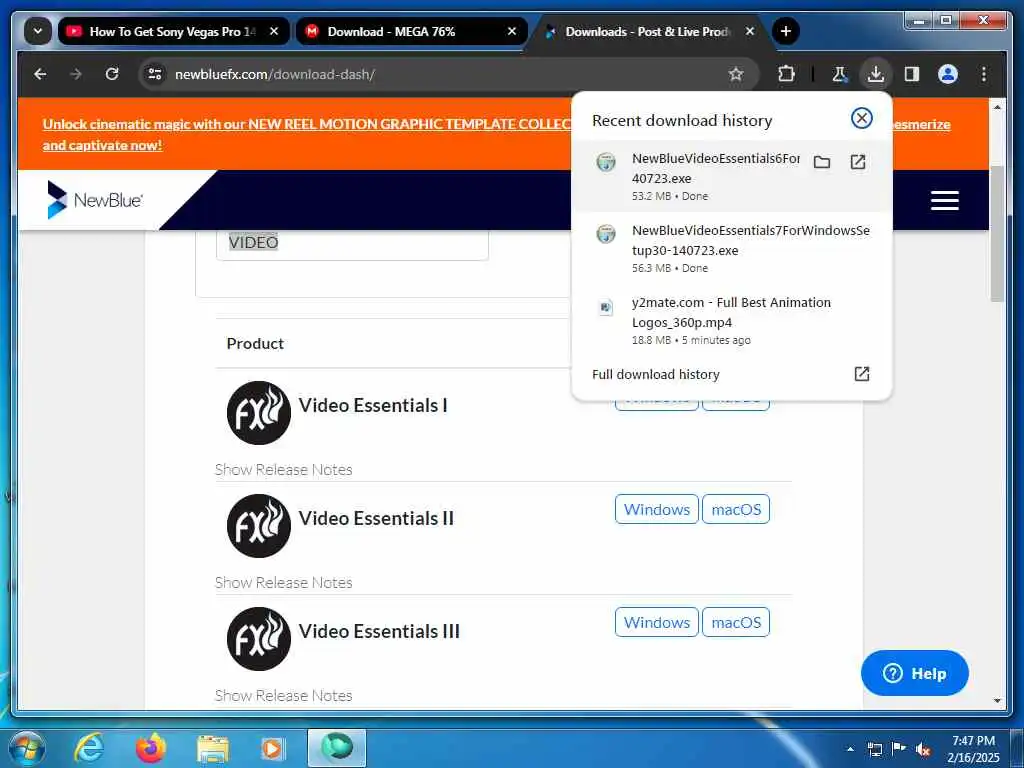Open the Chrome profile avatar
1024x768 pixels.
(948, 74)
